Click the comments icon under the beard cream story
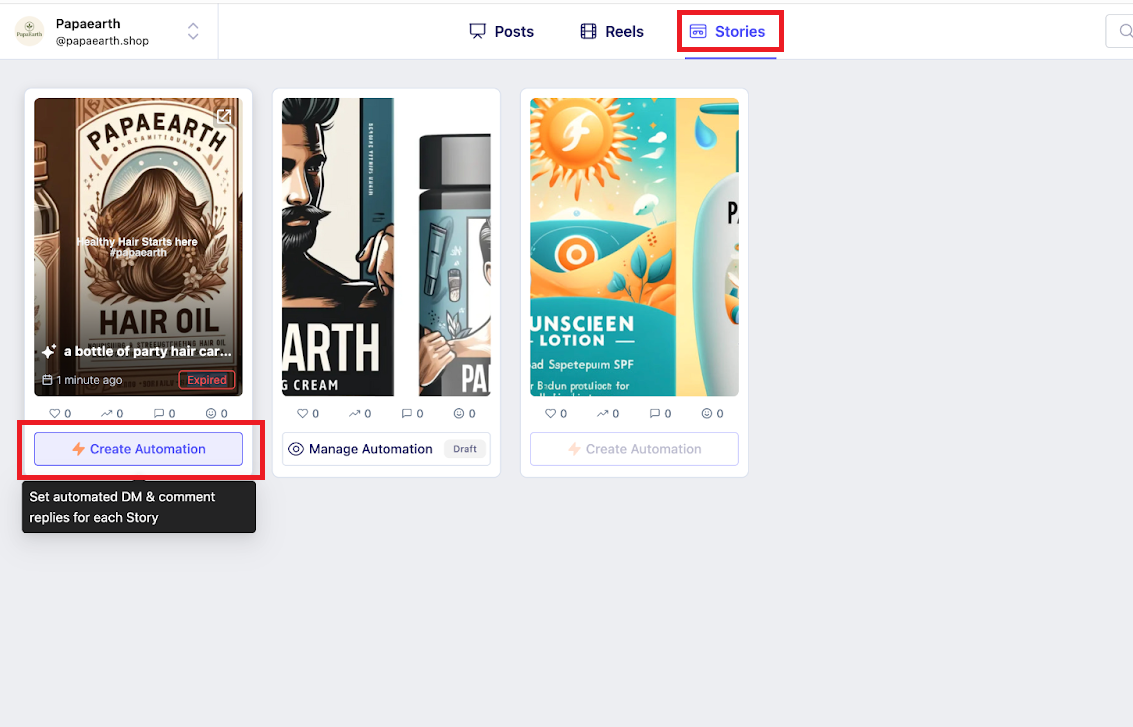Image resolution: width=1133 pixels, height=727 pixels. (x=407, y=413)
